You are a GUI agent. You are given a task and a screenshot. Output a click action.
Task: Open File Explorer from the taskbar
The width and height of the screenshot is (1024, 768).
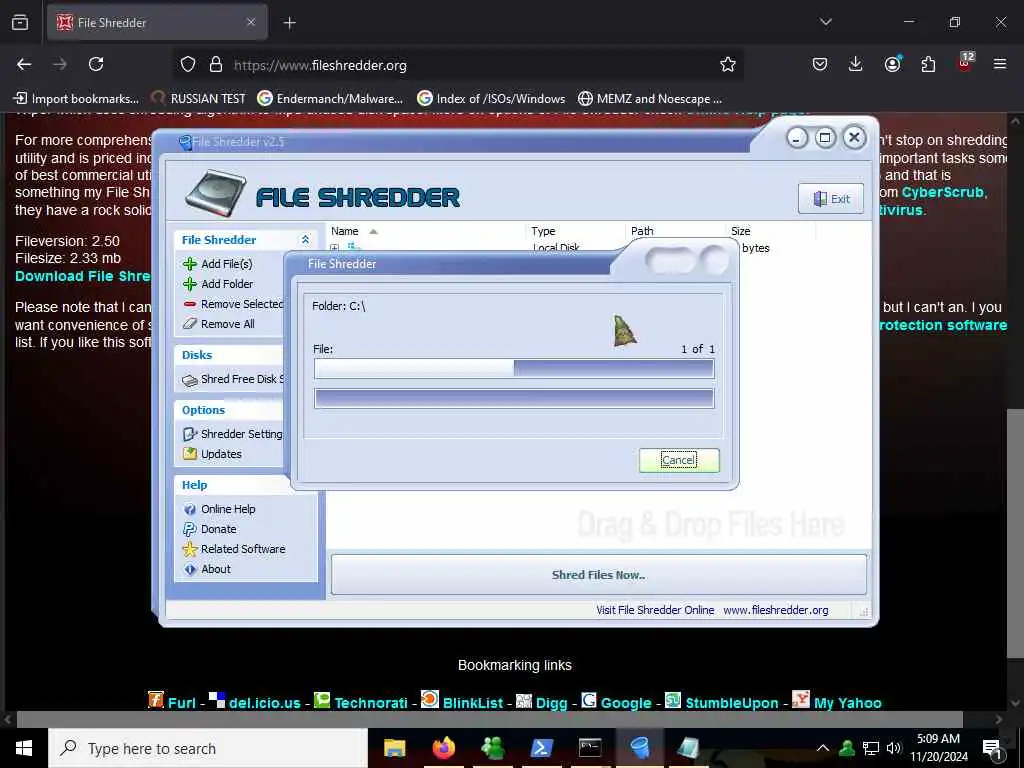click(x=394, y=748)
